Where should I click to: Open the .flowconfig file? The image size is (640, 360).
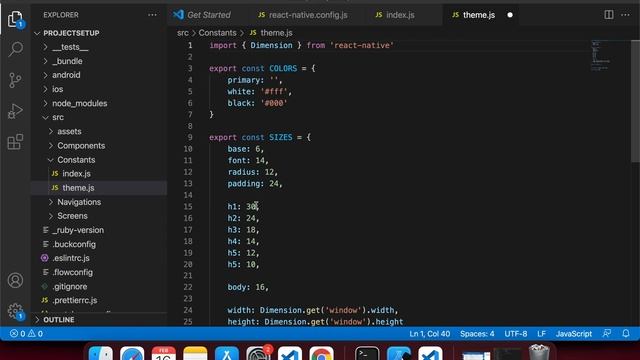coord(72,272)
